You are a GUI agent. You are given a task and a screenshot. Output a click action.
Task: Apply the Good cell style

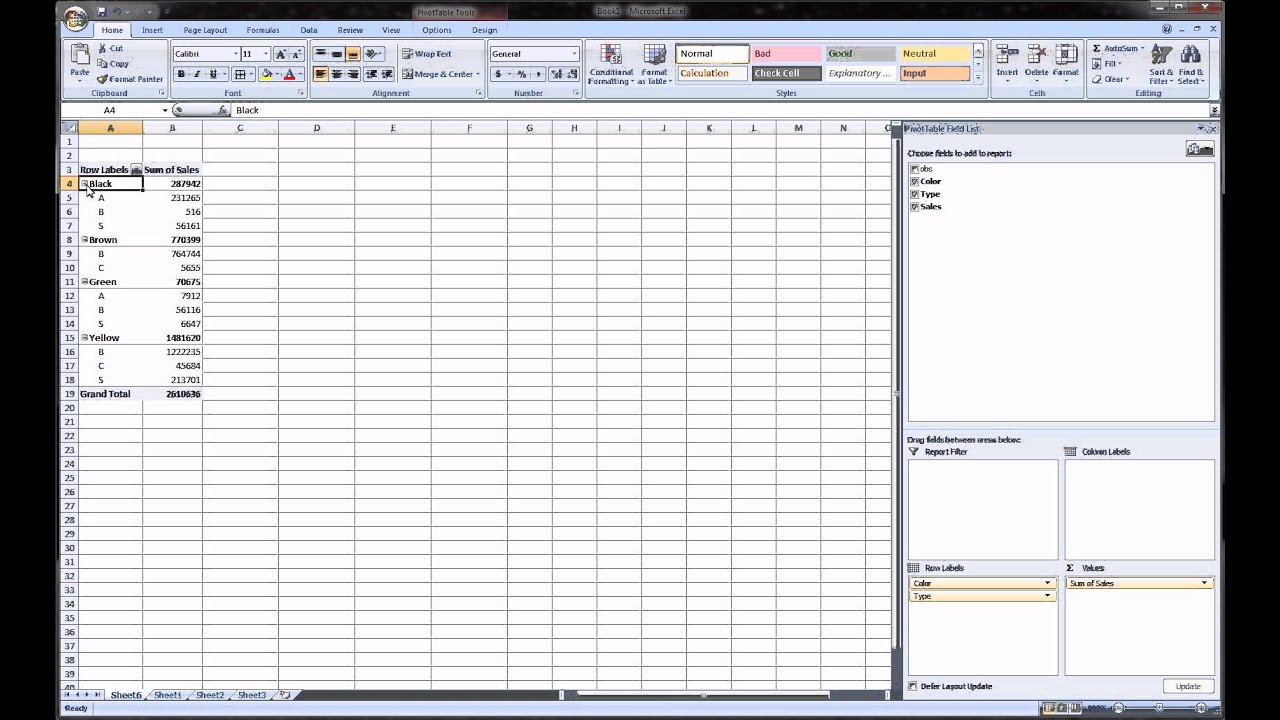pyautogui.click(x=859, y=54)
